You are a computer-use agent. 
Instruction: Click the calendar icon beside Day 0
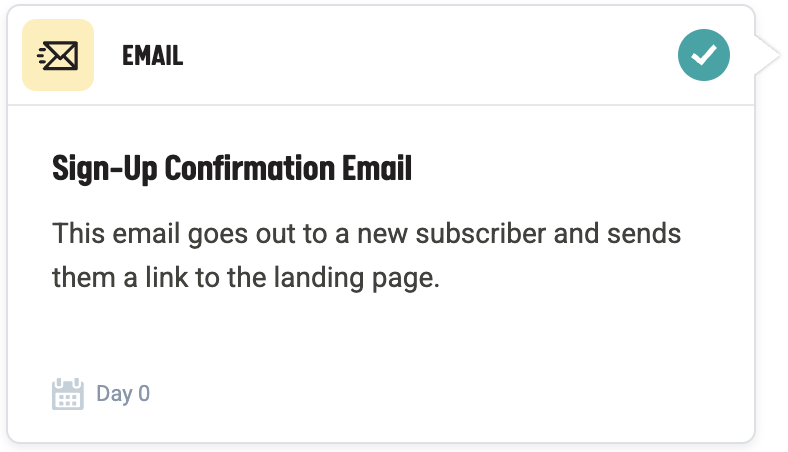67,394
